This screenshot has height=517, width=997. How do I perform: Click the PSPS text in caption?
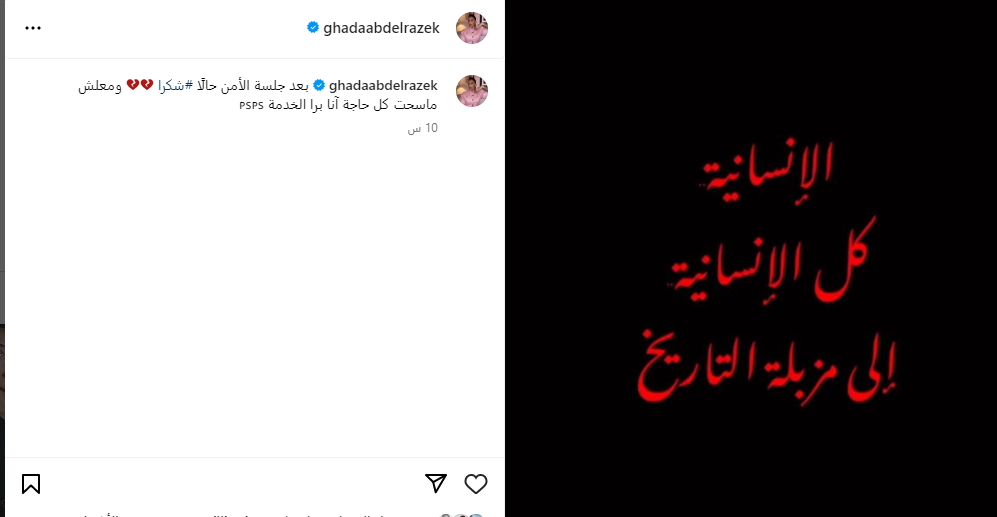252,106
